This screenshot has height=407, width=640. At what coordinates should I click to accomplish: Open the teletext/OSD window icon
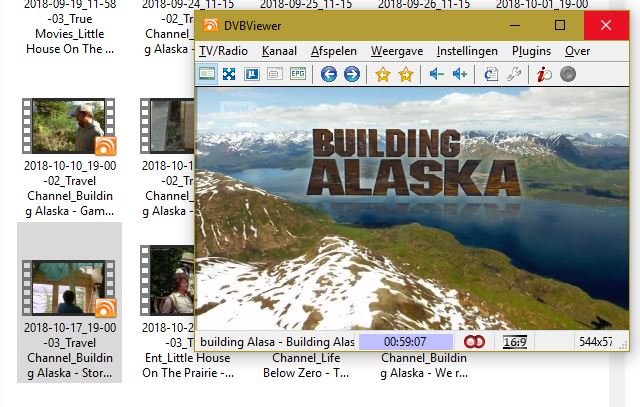(275, 74)
